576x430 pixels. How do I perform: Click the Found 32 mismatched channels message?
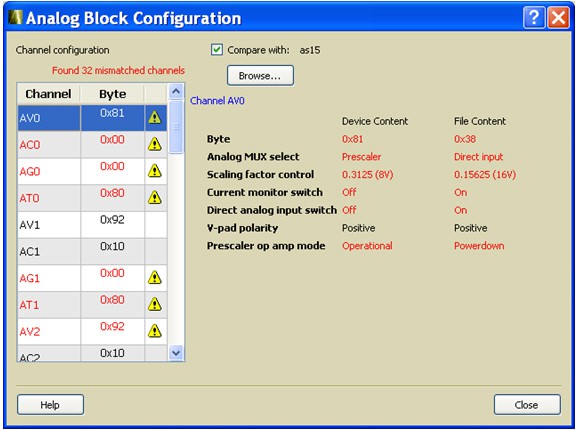(118, 70)
